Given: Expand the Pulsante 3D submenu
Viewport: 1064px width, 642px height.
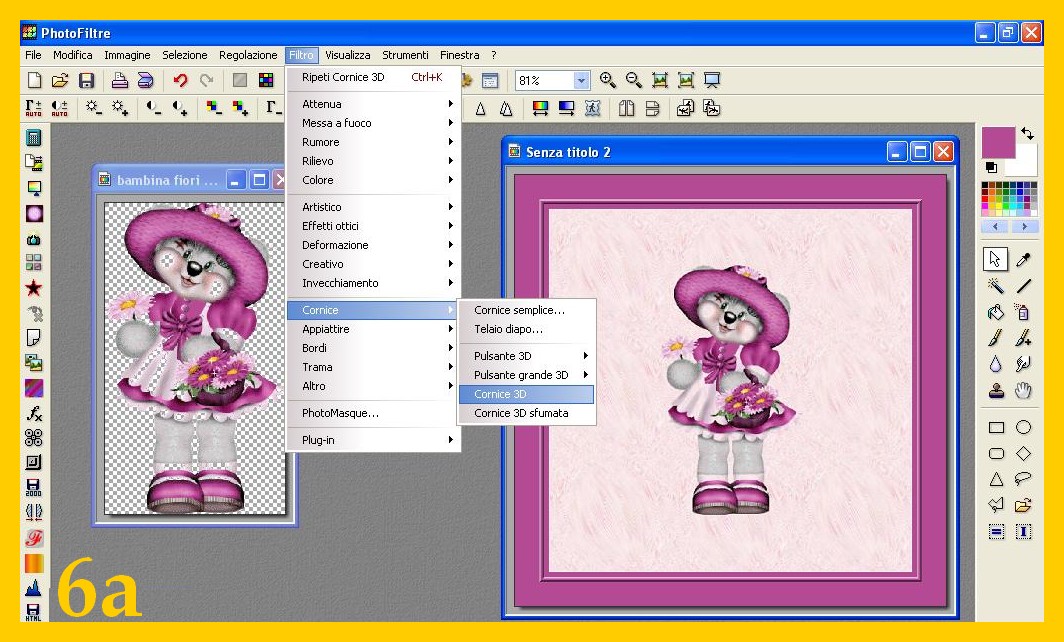Looking at the screenshot, I should pyautogui.click(x=527, y=356).
